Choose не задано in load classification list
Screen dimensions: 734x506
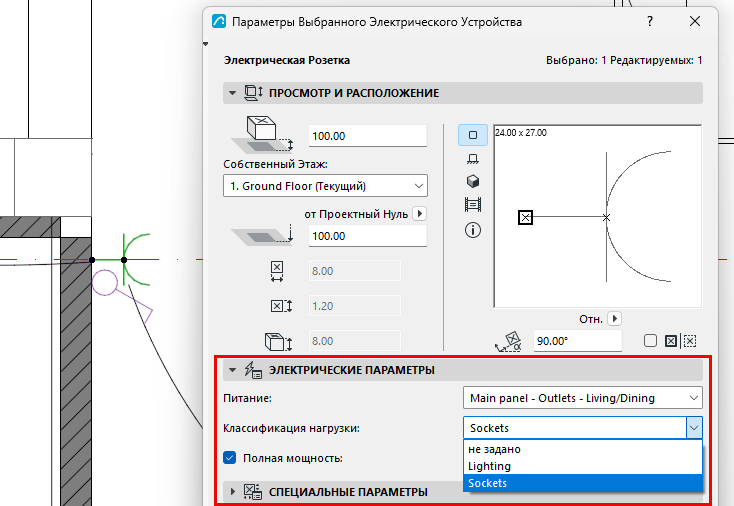(x=582, y=449)
